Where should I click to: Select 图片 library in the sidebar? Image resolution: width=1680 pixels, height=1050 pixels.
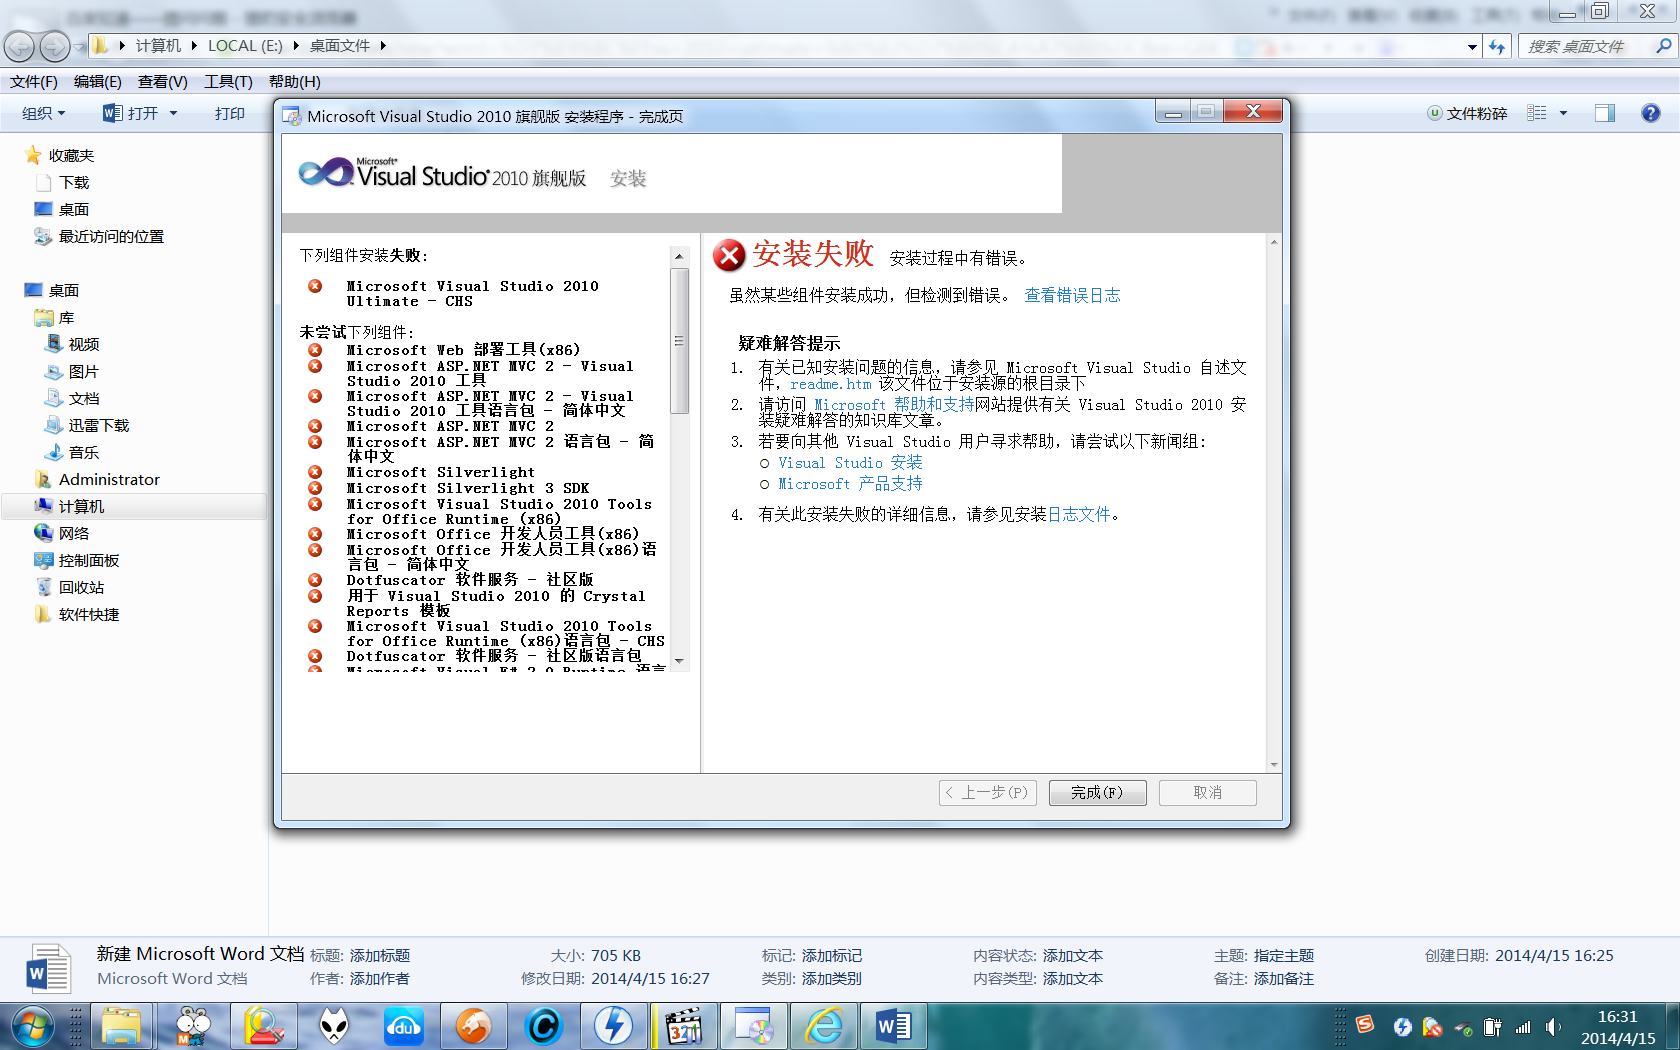84,371
